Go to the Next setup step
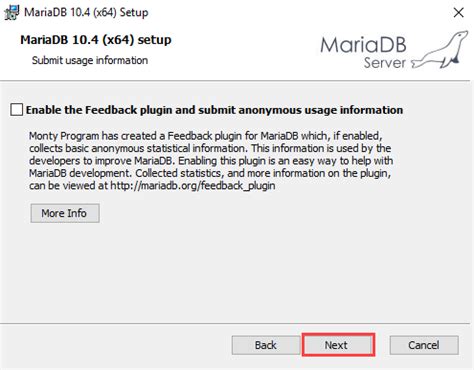474x370 pixels. pyautogui.click(x=338, y=345)
